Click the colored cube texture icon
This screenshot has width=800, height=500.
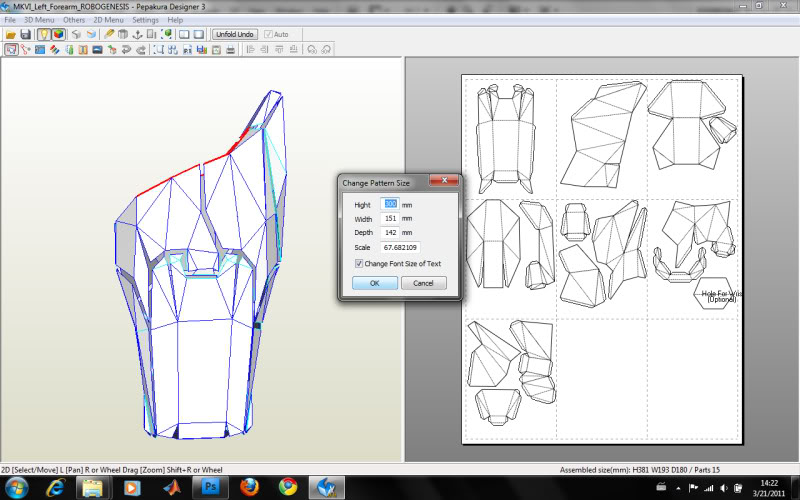click(x=58, y=34)
